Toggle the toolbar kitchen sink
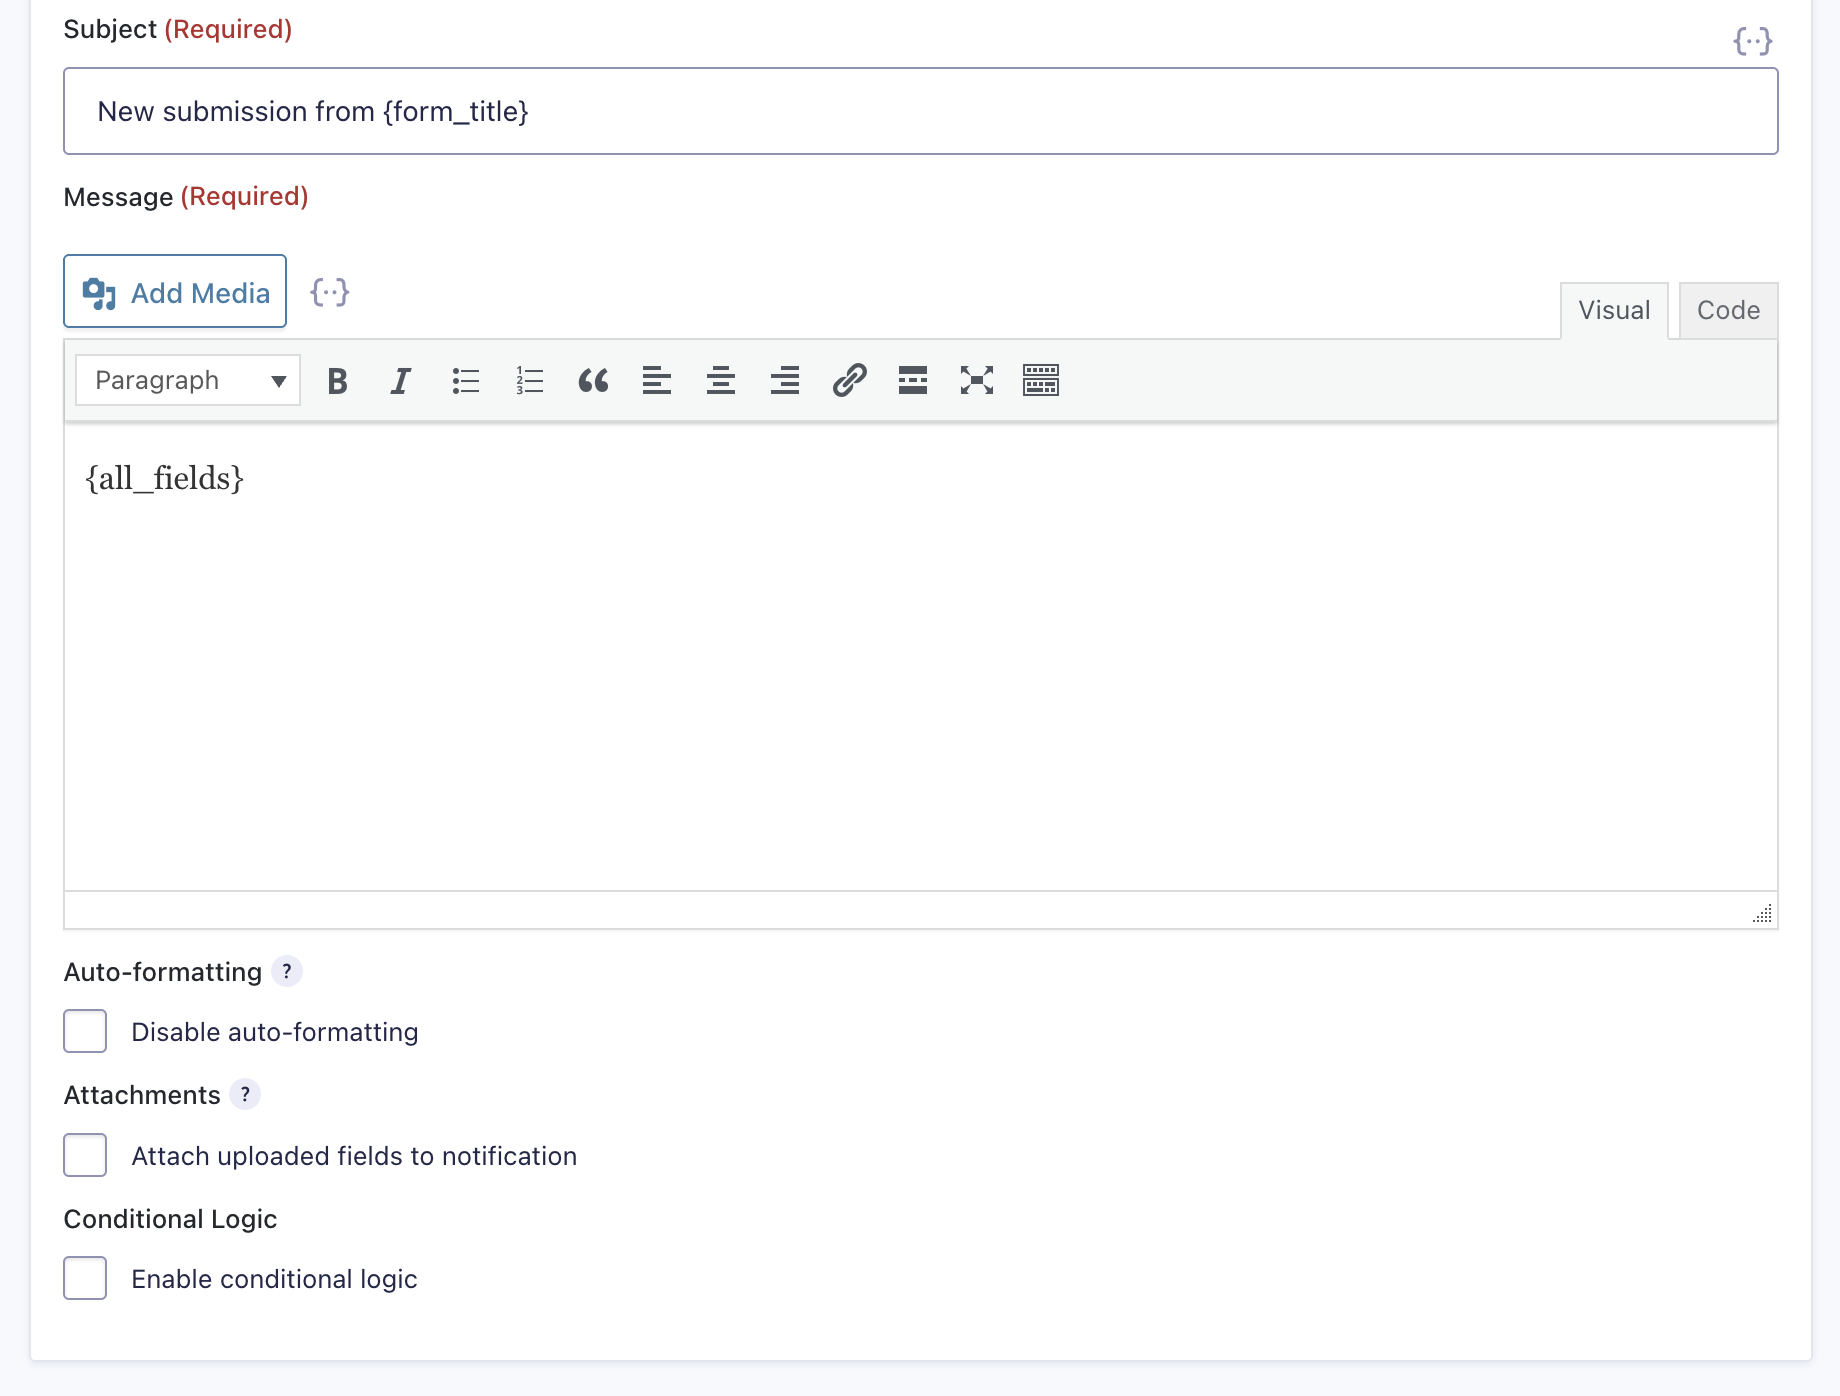 (1041, 381)
